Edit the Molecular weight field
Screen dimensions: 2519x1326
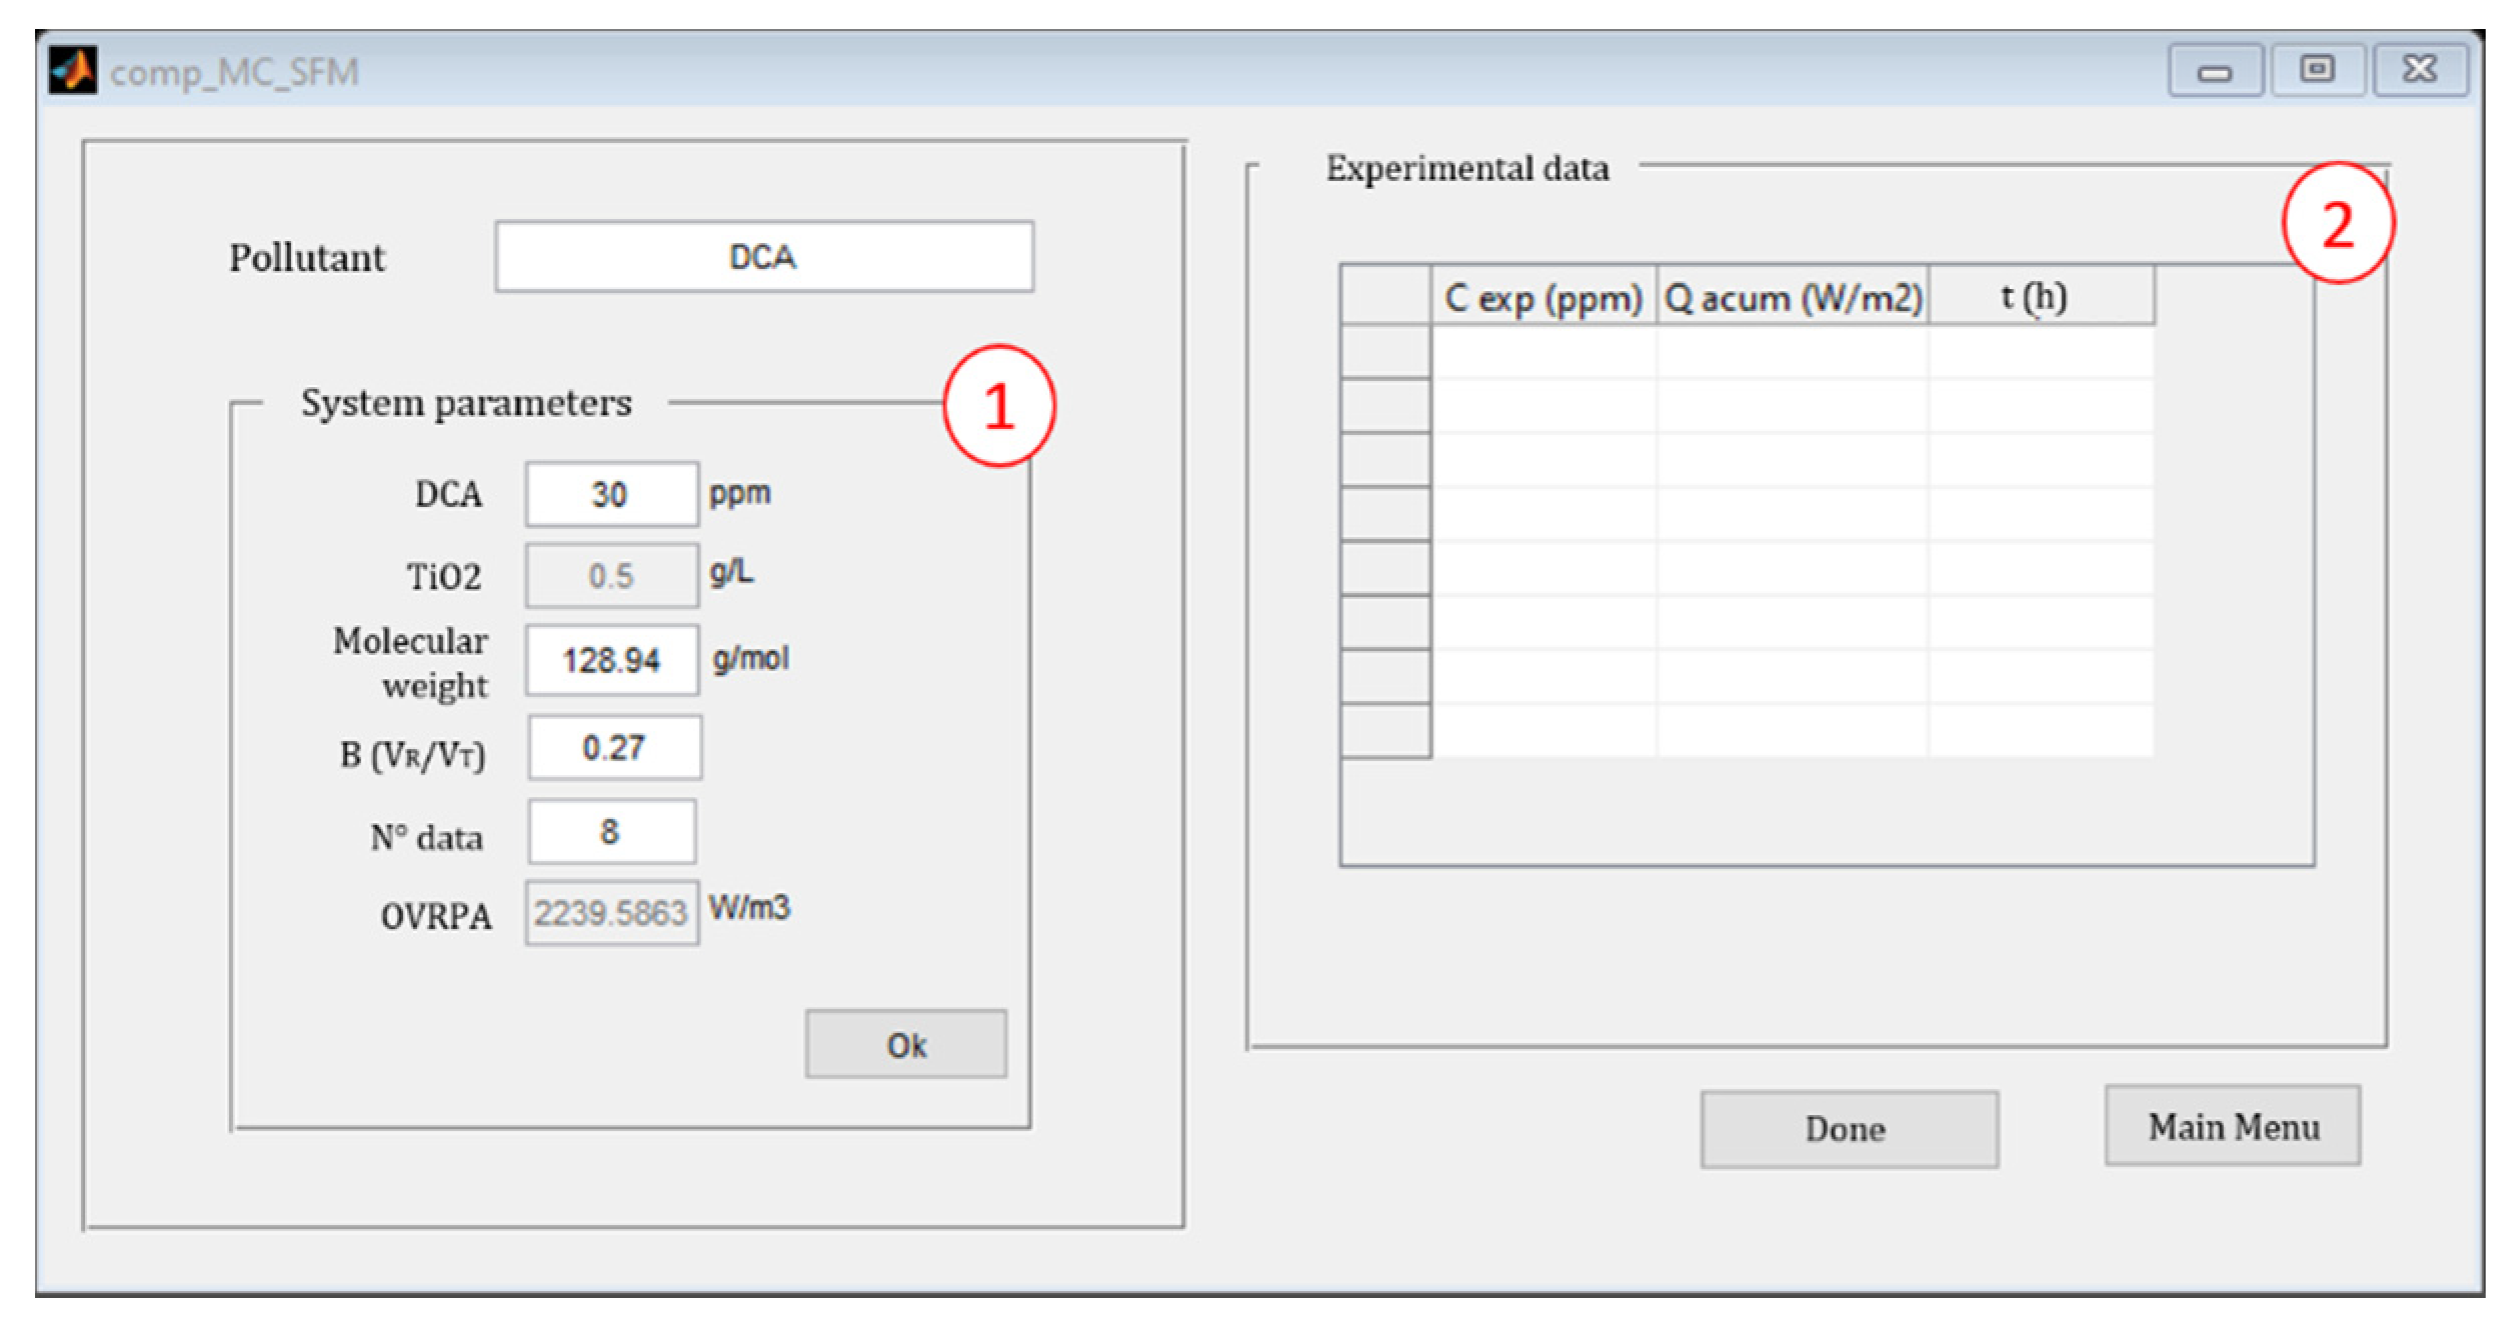click(611, 660)
